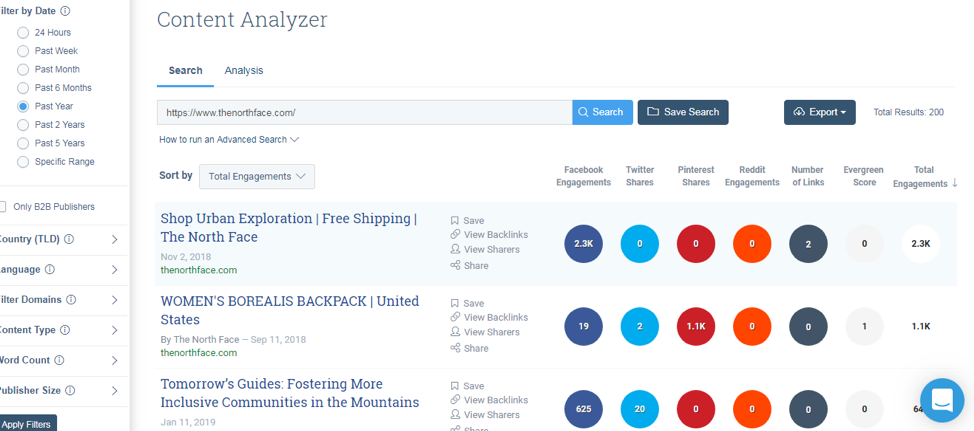Open the chat support bubble icon

click(x=942, y=401)
